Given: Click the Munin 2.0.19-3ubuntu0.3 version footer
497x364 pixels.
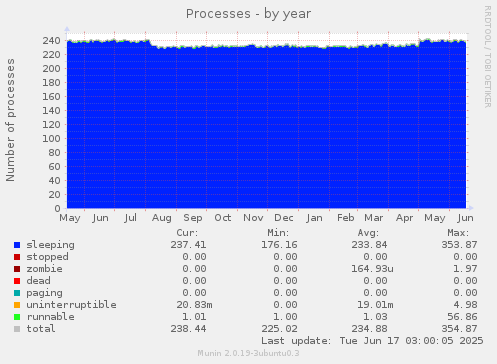Looking at the screenshot, I should (x=248, y=353).
